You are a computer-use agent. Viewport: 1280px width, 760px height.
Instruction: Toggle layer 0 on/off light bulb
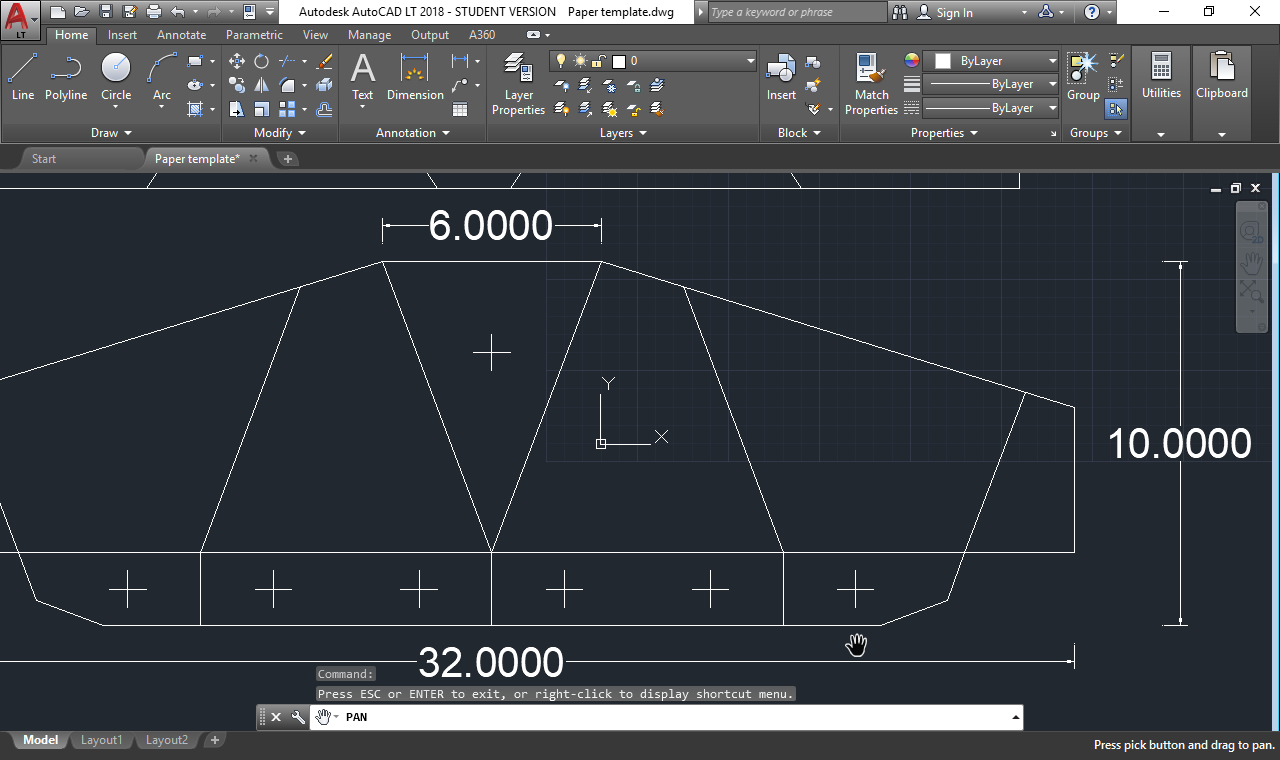click(561, 61)
